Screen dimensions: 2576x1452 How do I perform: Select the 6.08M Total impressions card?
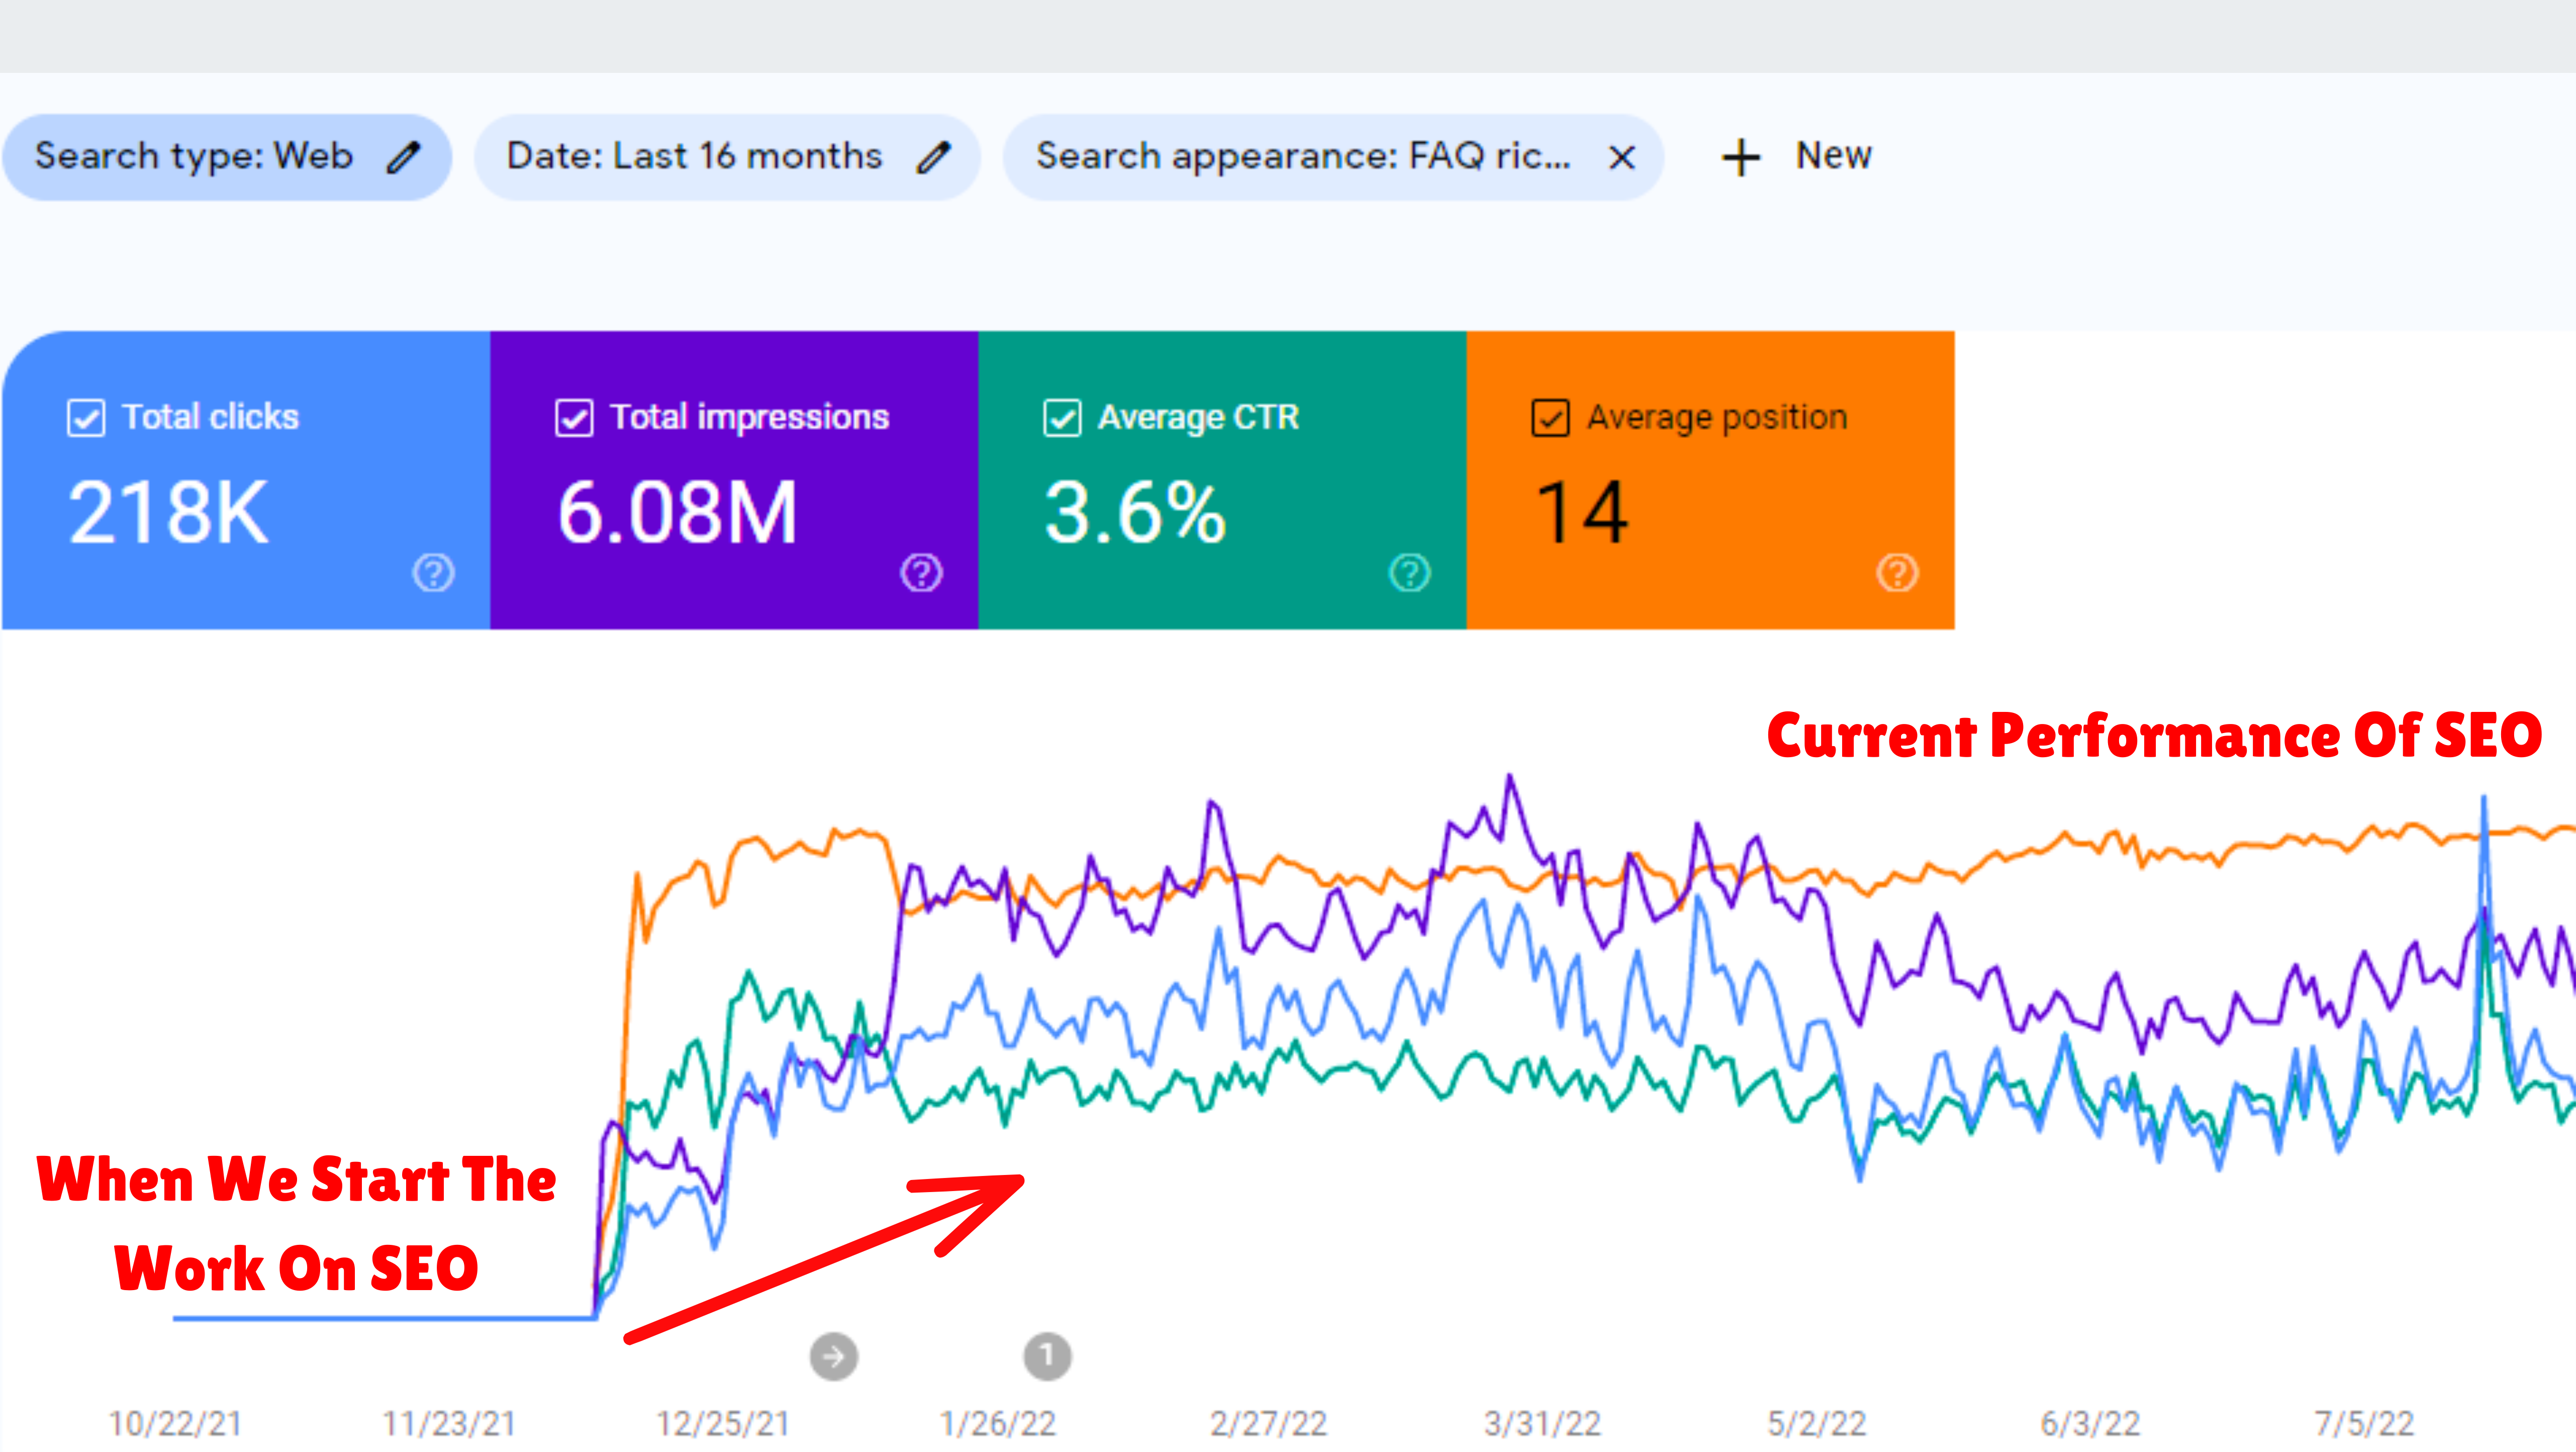678,512
